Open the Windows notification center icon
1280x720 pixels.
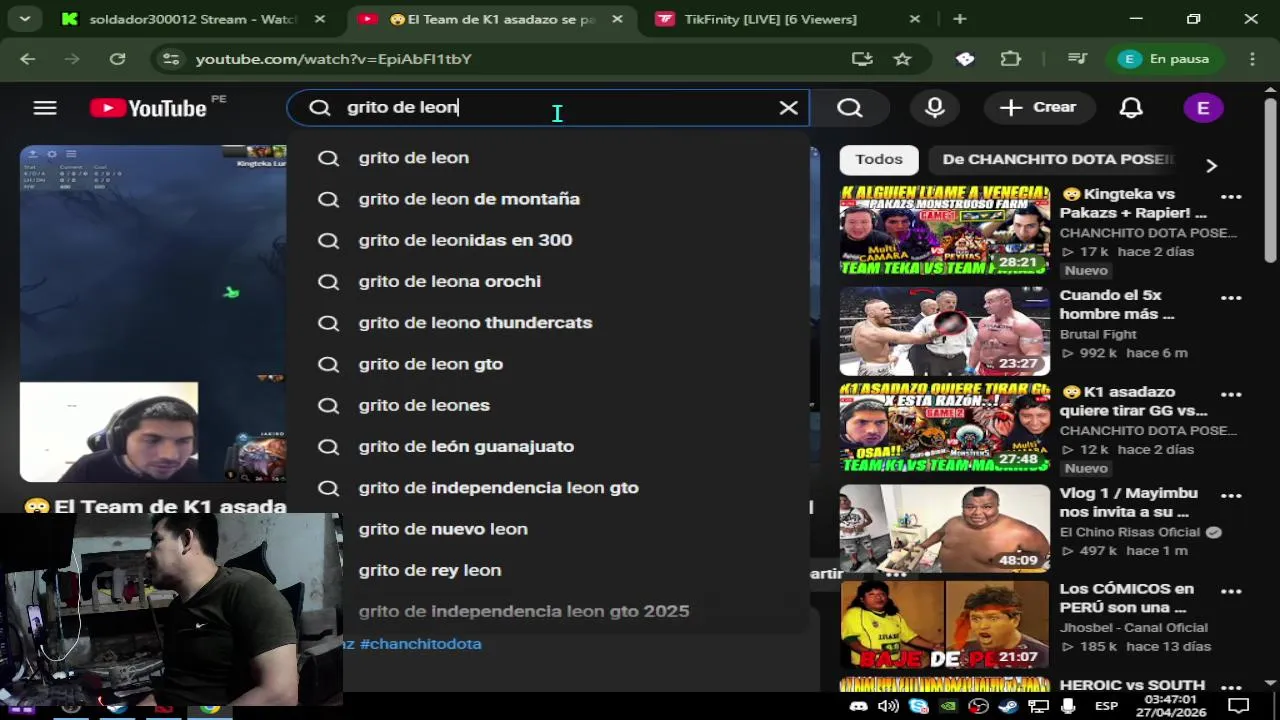[x=1240, y=706]
